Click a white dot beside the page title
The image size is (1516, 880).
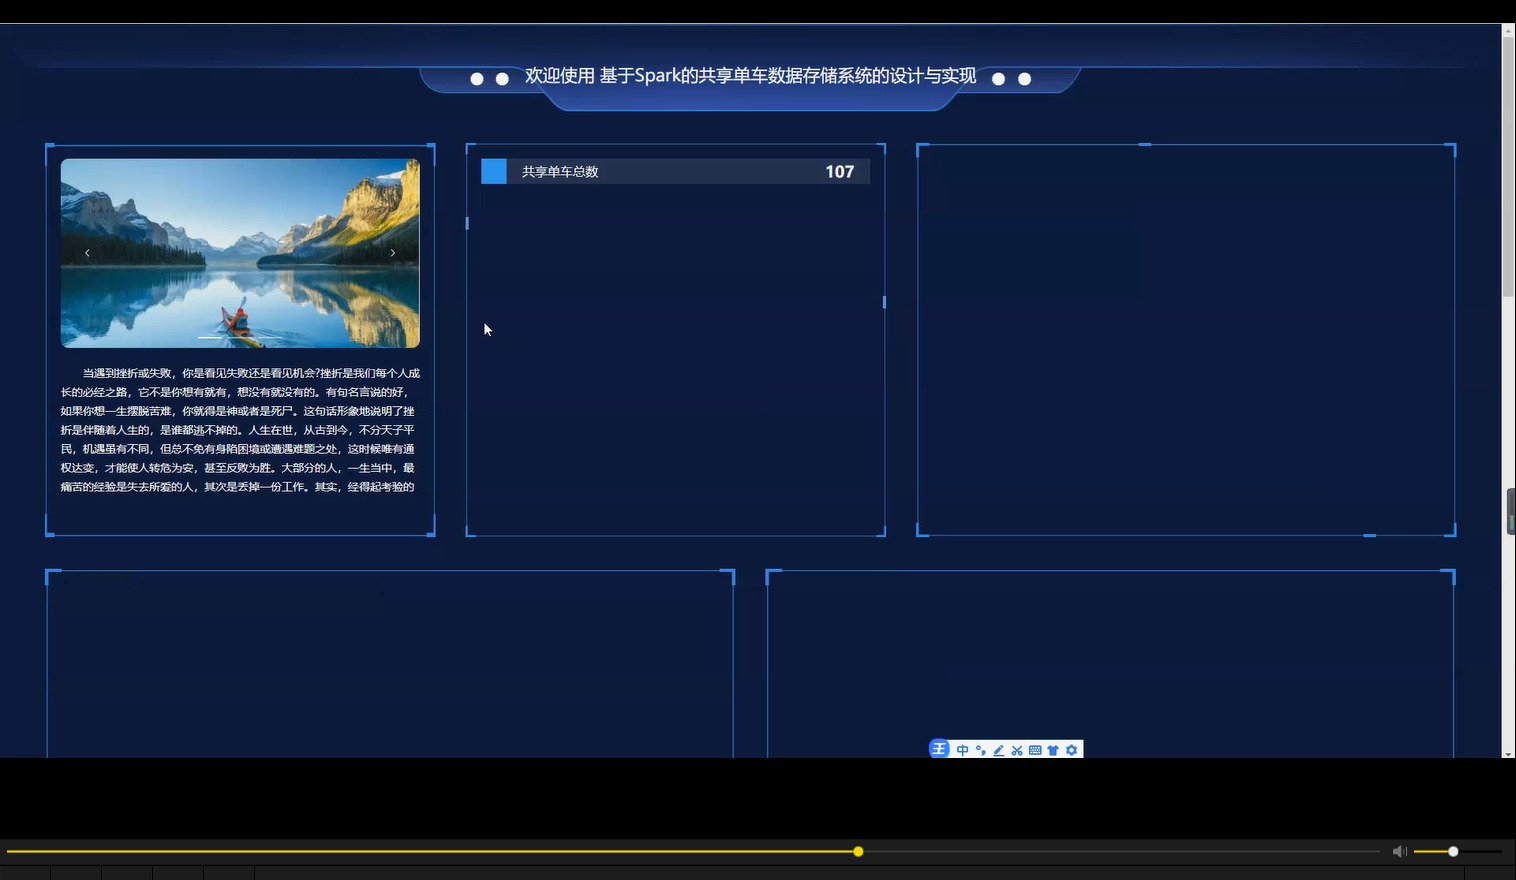[x=477, y=78]
